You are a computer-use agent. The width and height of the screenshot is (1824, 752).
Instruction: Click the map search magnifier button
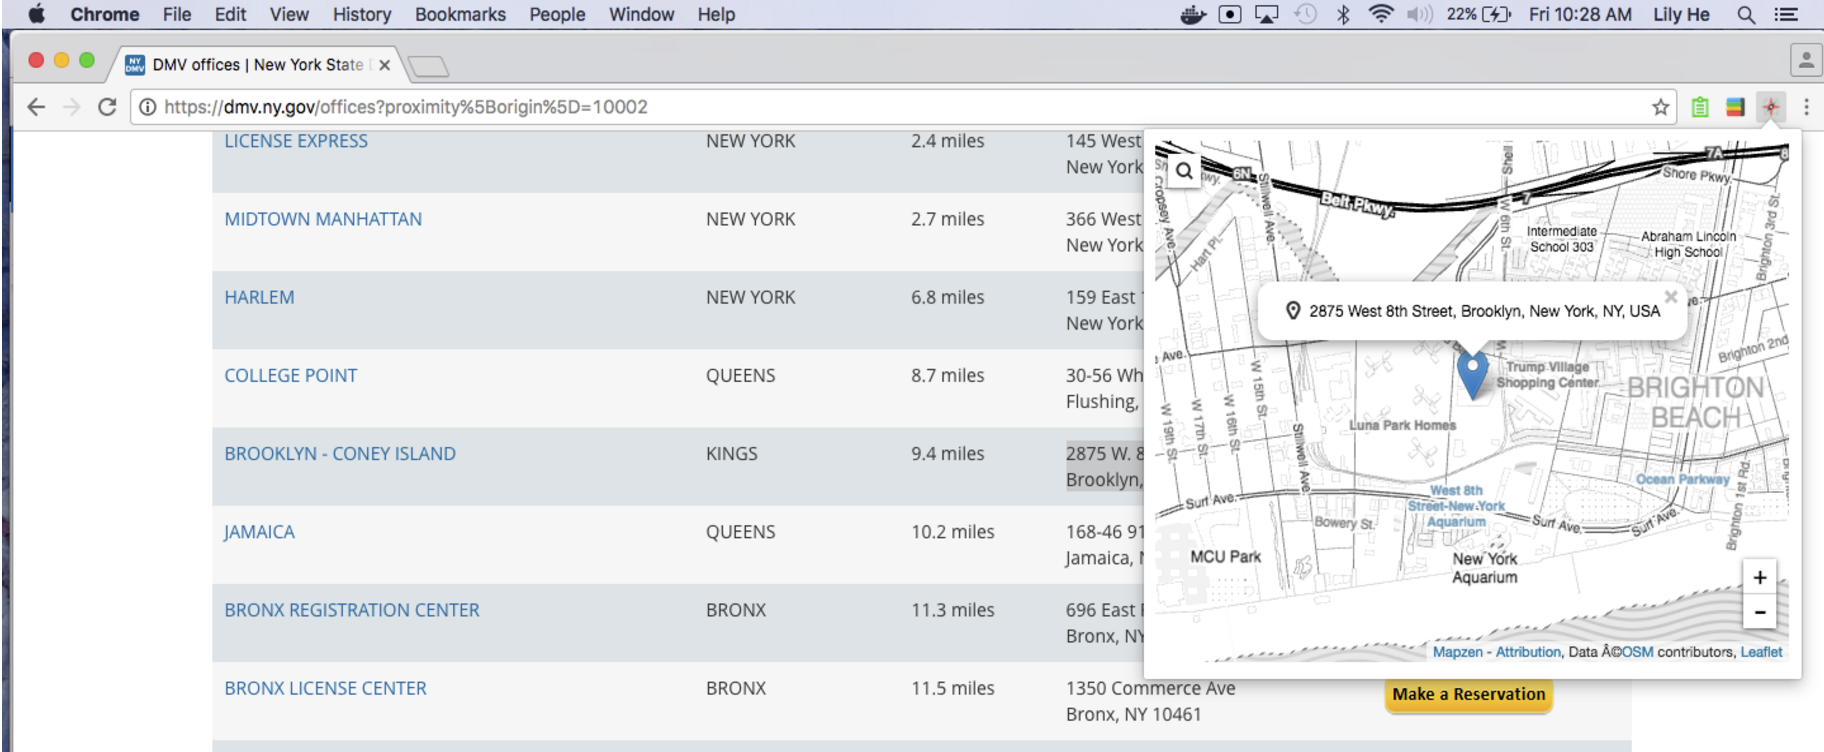click(x=1184, y=171)
